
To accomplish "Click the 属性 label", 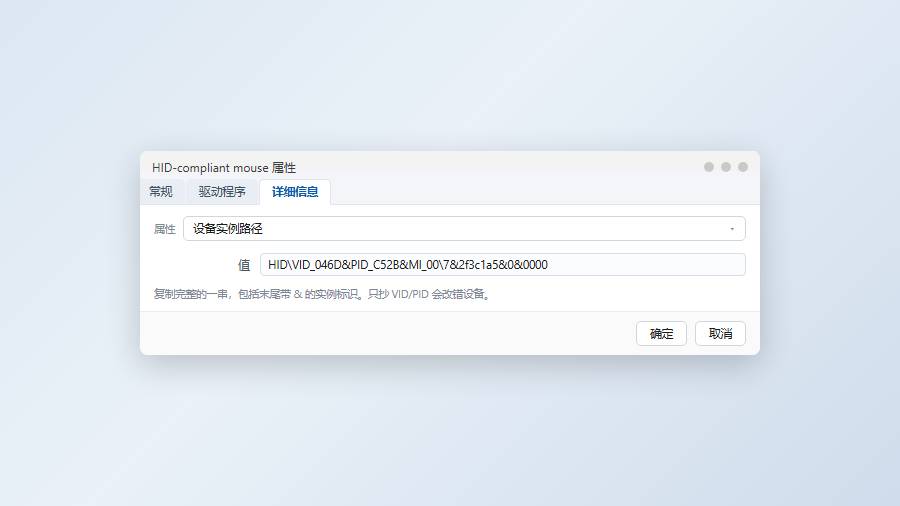I will (164, 229).
